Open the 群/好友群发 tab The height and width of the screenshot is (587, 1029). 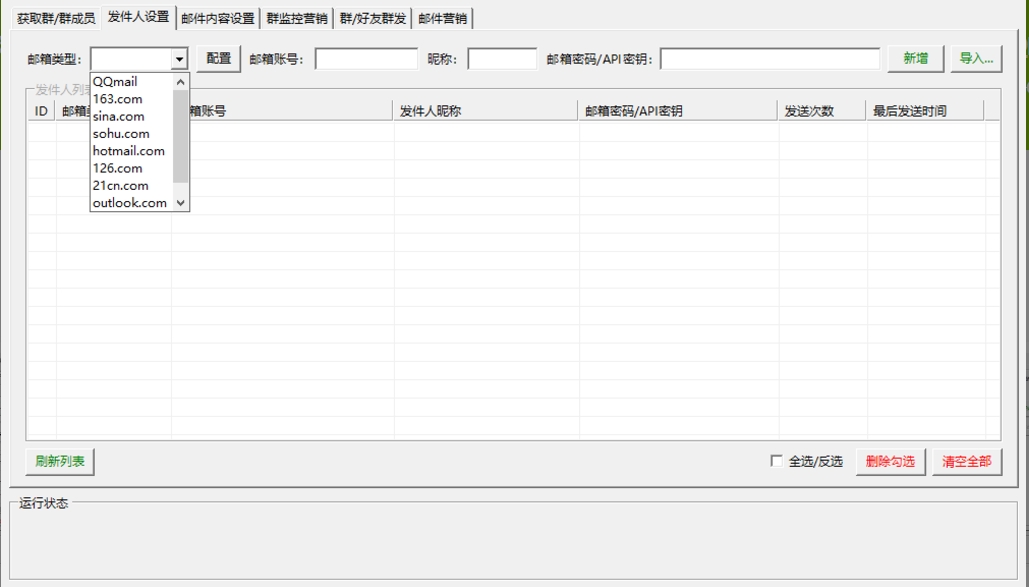click(373, 18)
